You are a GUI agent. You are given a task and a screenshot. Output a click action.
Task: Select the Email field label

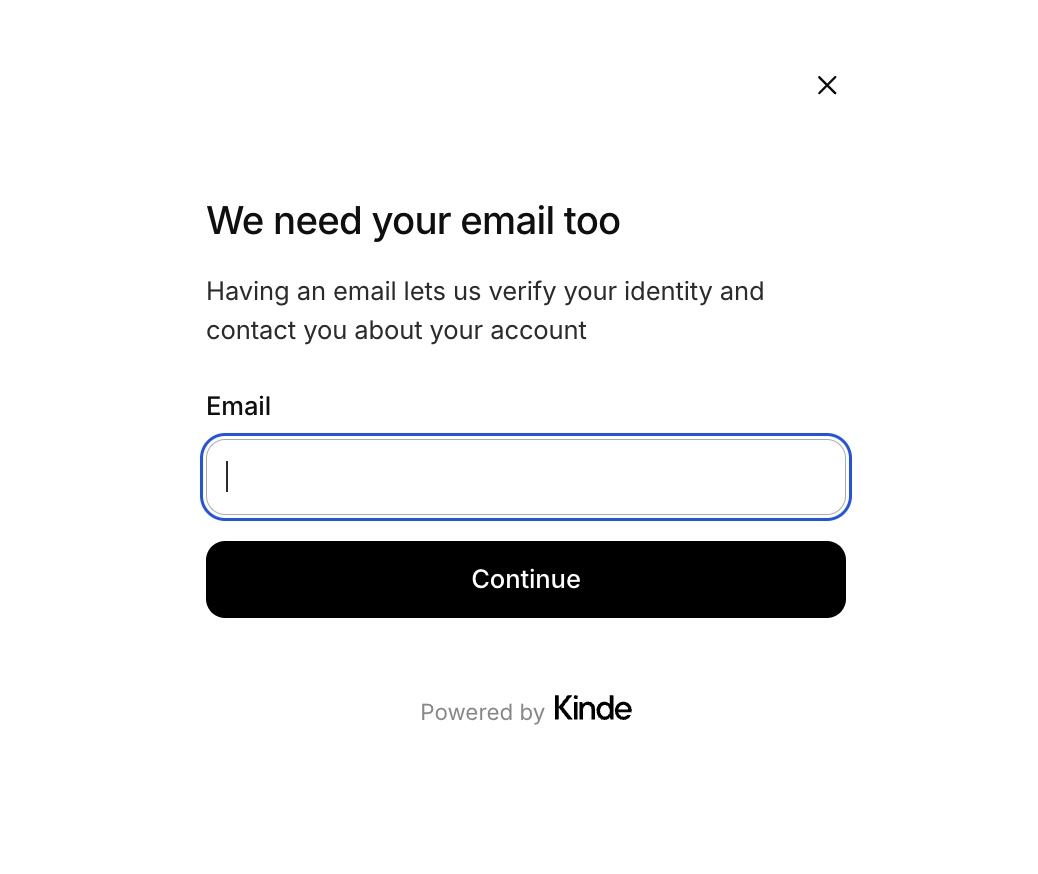(238, 406)
